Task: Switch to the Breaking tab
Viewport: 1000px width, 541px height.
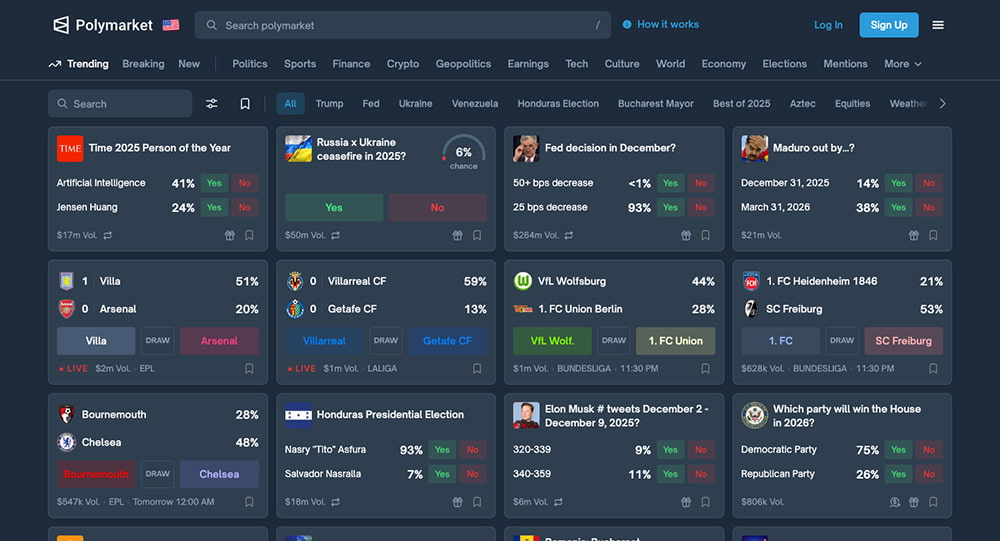Action: point(143,64)
